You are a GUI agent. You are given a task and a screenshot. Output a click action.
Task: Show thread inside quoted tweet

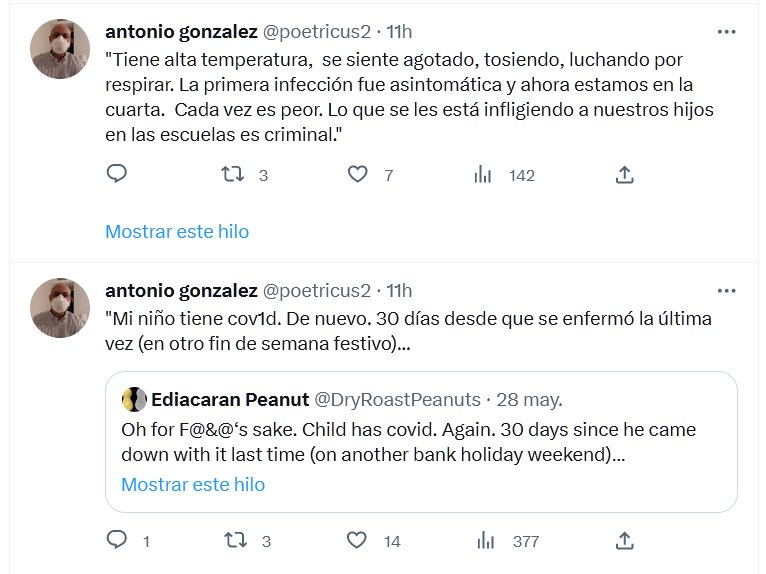pyautogui.click(x=193, y=485)
